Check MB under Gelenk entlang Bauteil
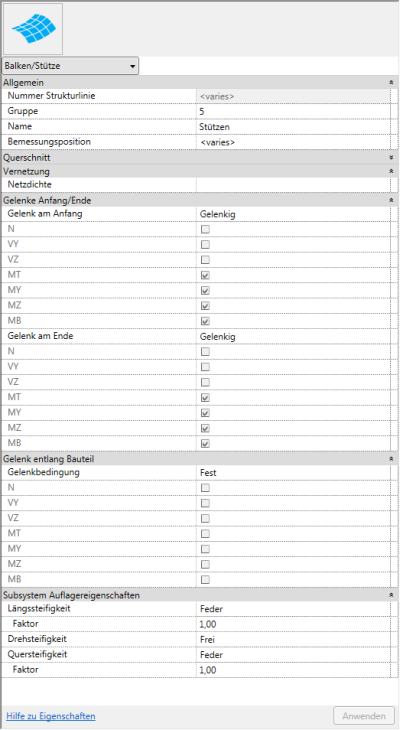This screenshot has width=400, height=730. 205,580
